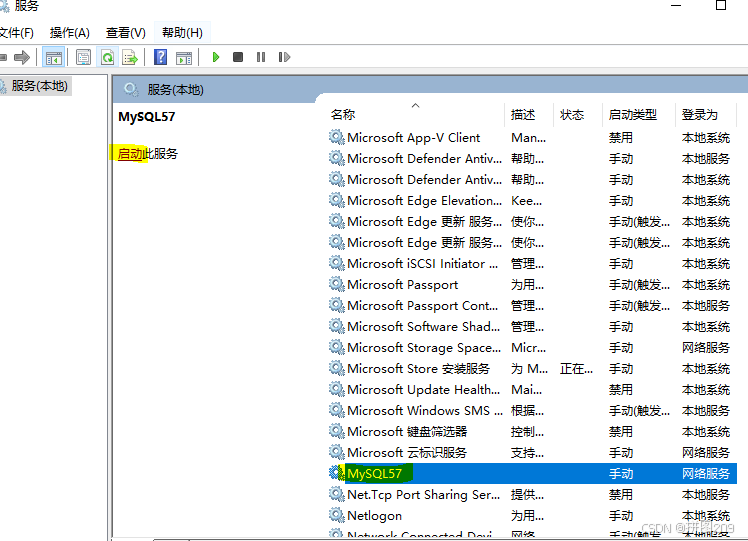Click the gear icon beside Microsoft App-V Client
The height and width of the screenshot is (541, 748).
click(337, 137)
